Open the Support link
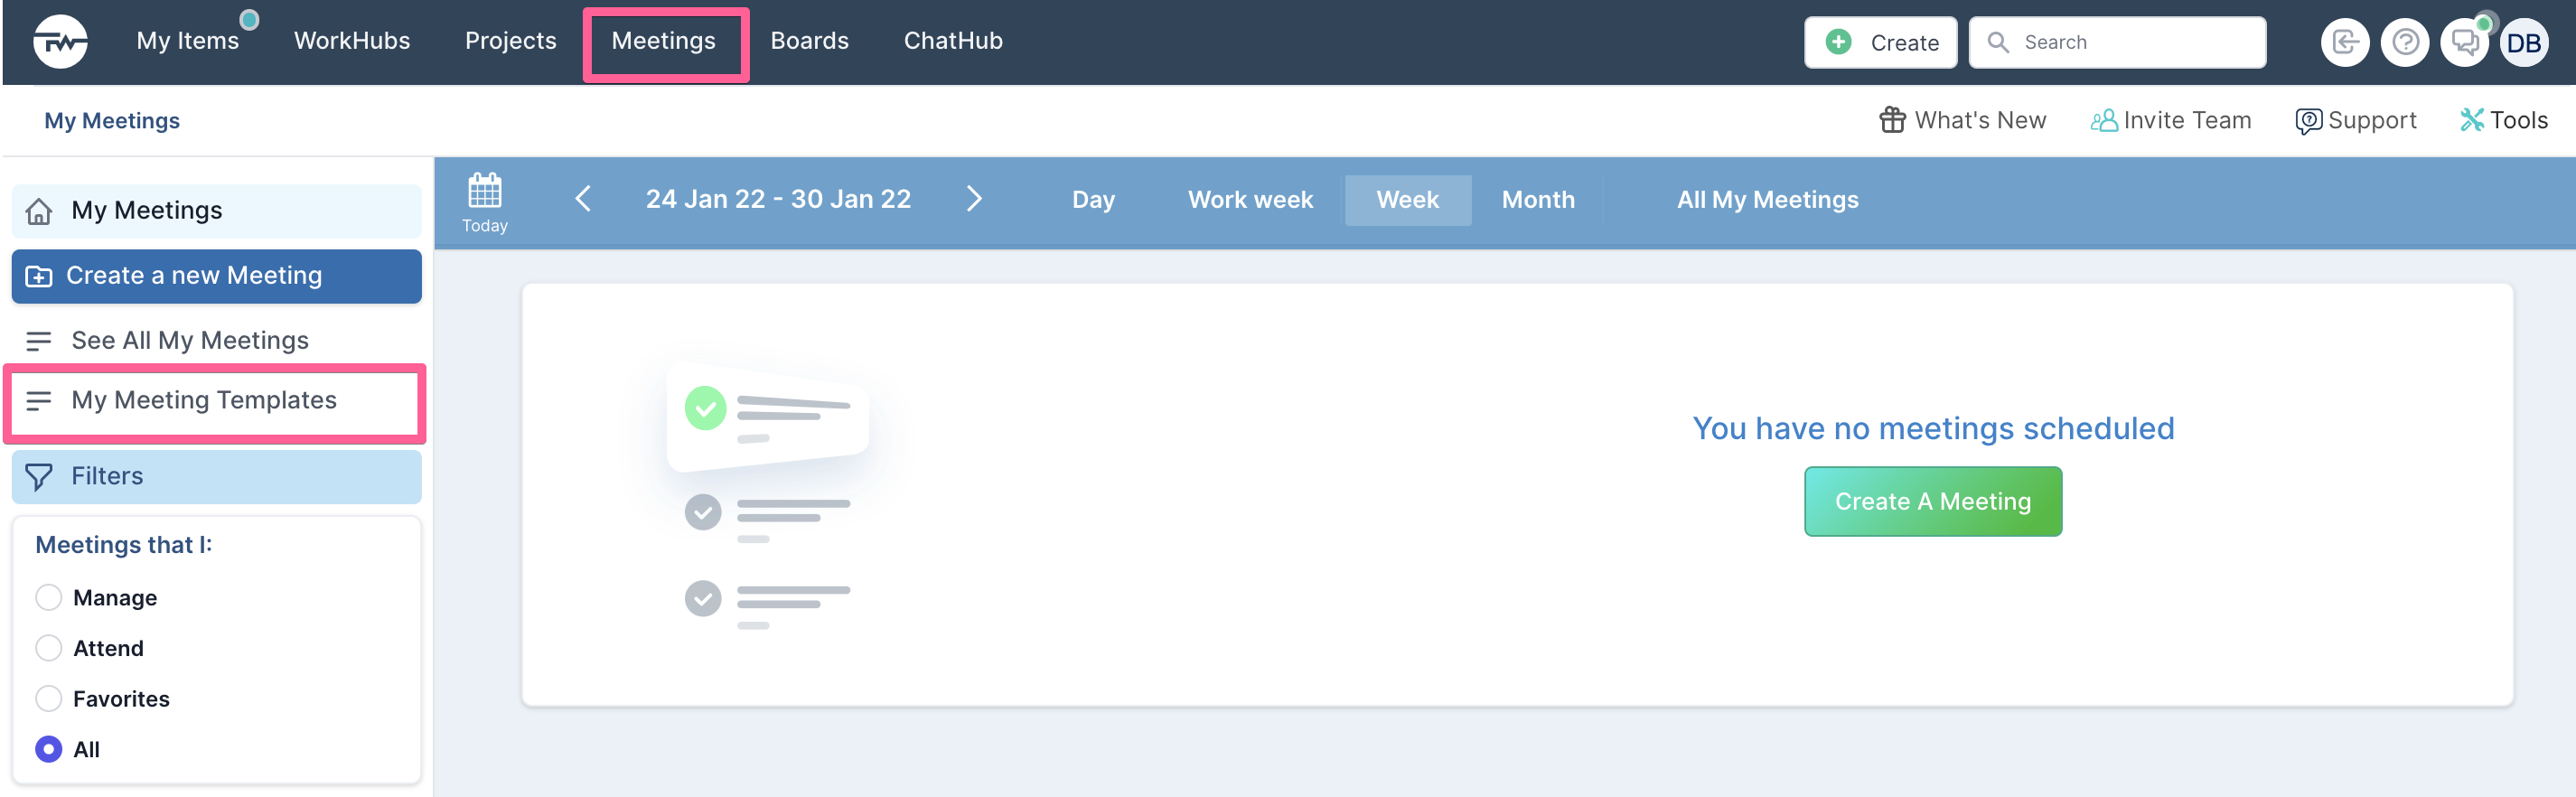The image size is (2576, 797). [2356, 120]
